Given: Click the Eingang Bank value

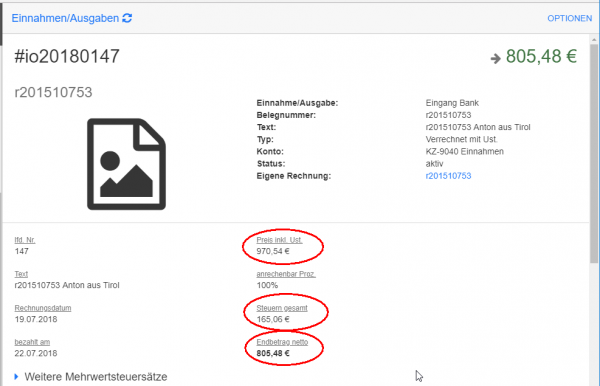Looking at the screenshot, I should pyautogui.click(x=452, y=103).
